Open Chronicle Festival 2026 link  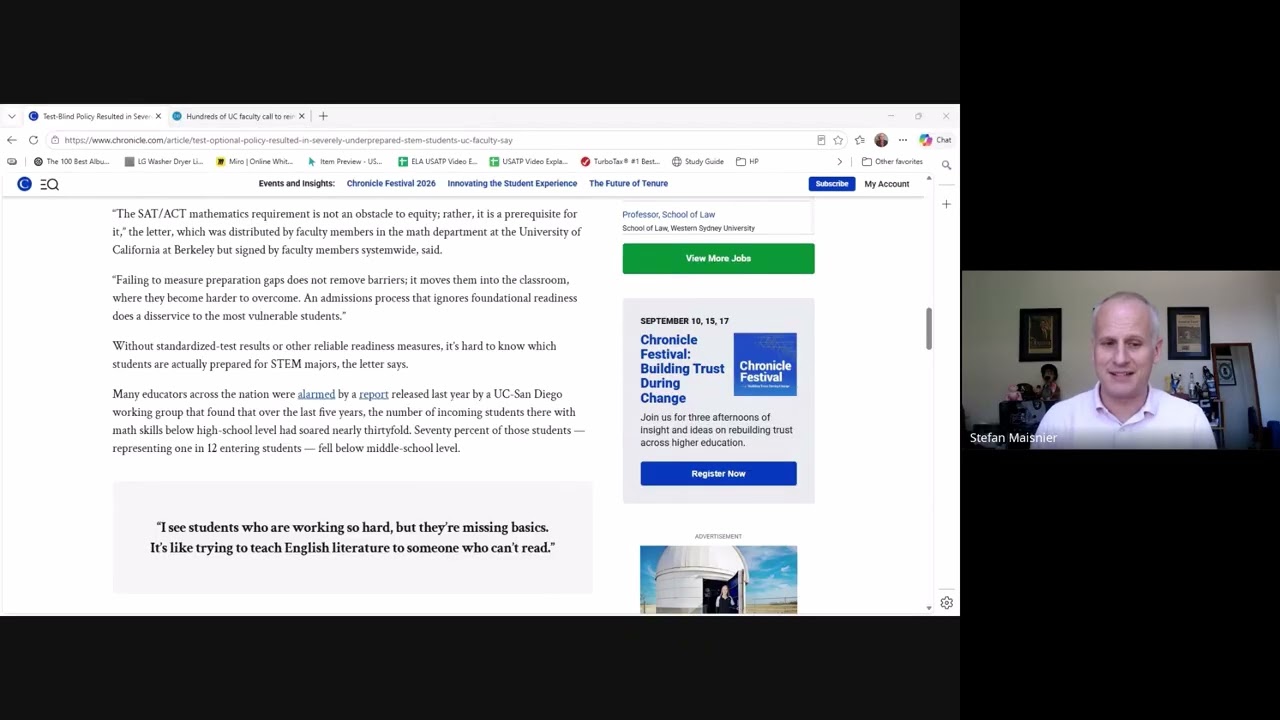coord(391,183)
